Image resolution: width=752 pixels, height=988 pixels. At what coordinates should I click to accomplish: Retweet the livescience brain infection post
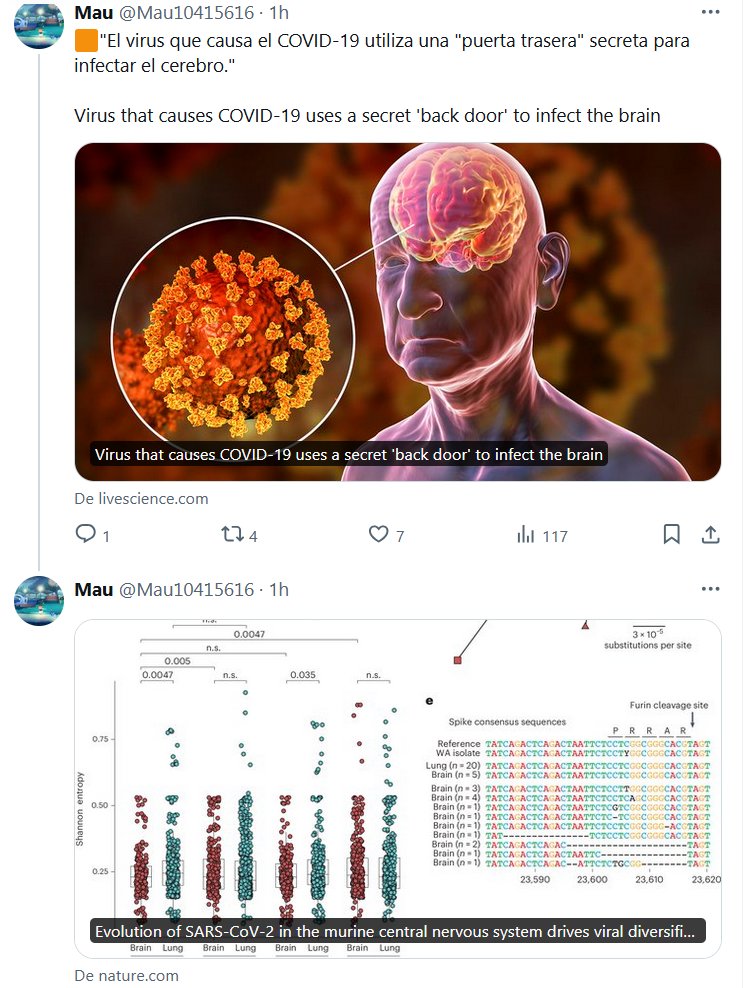pyautogui.click(x=232, y=535)
